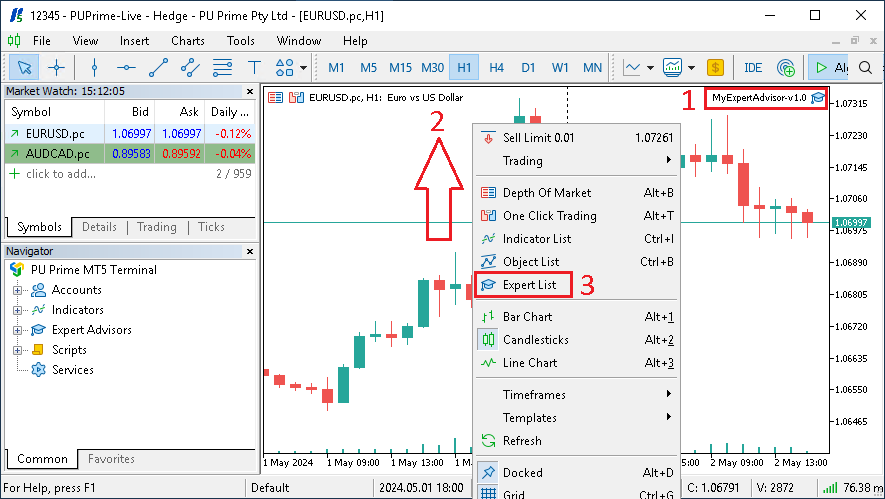Choose Expert List in context menu
Image resolution: width=885 pixels, height=499 pixels.
tap(576, 285)
